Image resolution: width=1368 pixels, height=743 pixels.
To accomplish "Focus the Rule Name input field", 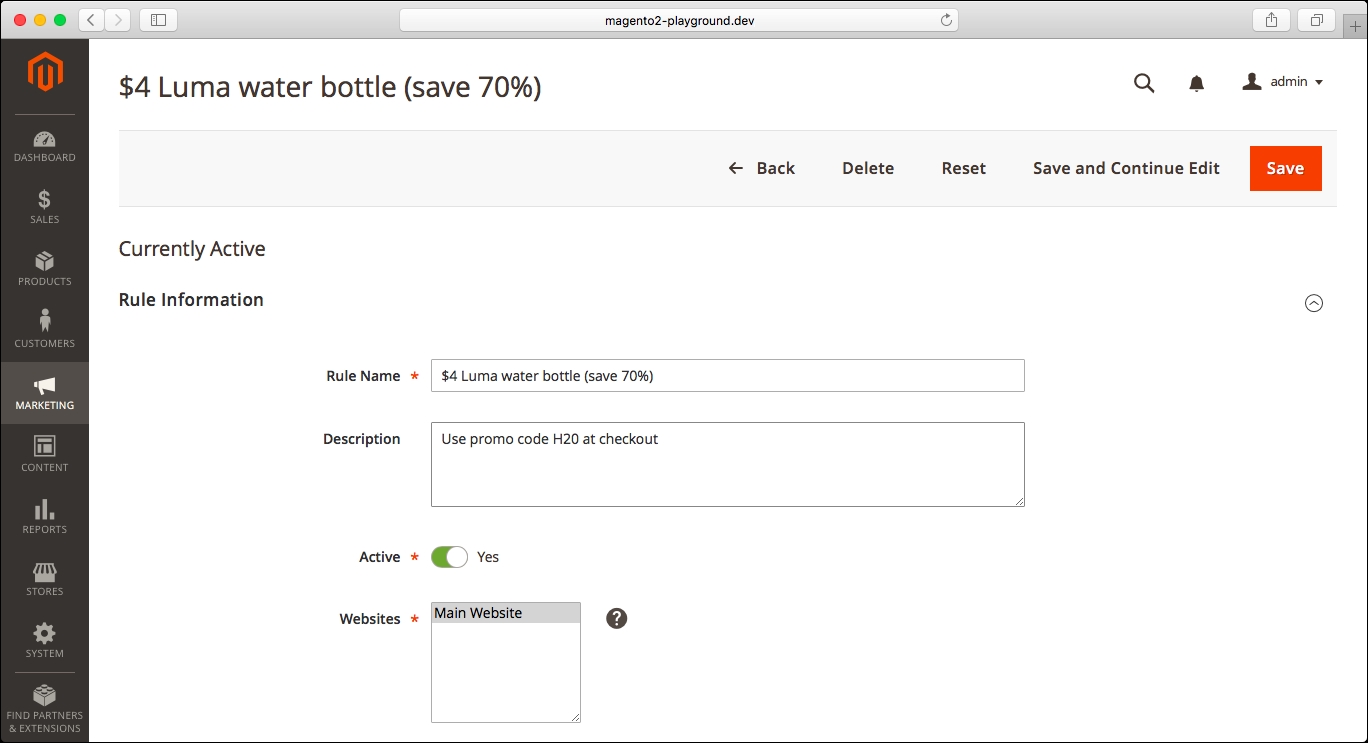I will click(x=728, y=376).
